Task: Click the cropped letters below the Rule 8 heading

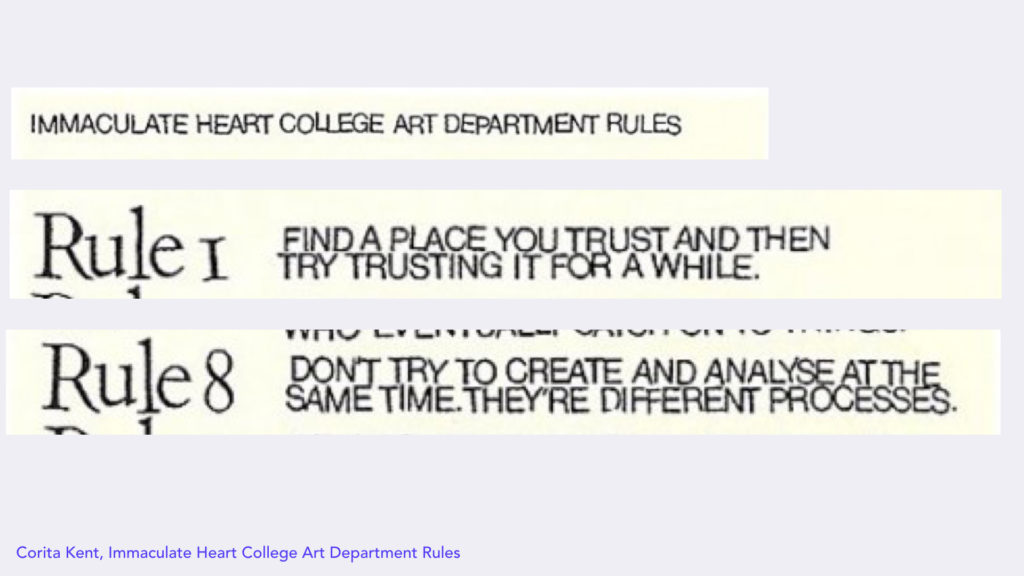Action: click(98, 427)
